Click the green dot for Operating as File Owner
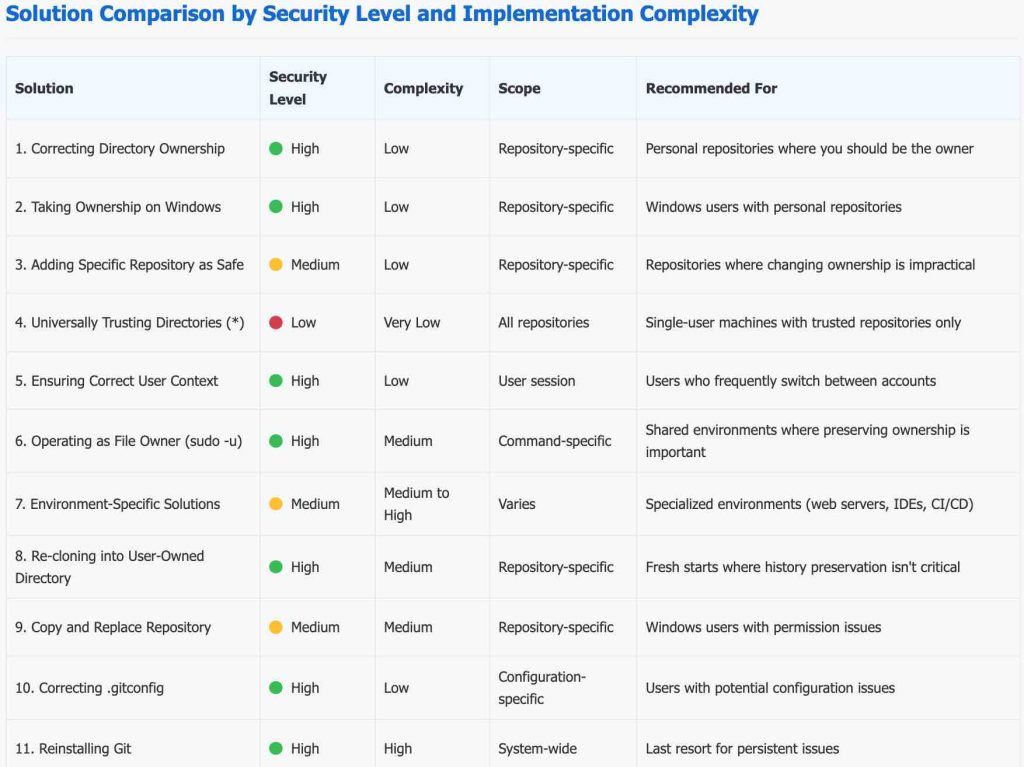 click(276, 441)
